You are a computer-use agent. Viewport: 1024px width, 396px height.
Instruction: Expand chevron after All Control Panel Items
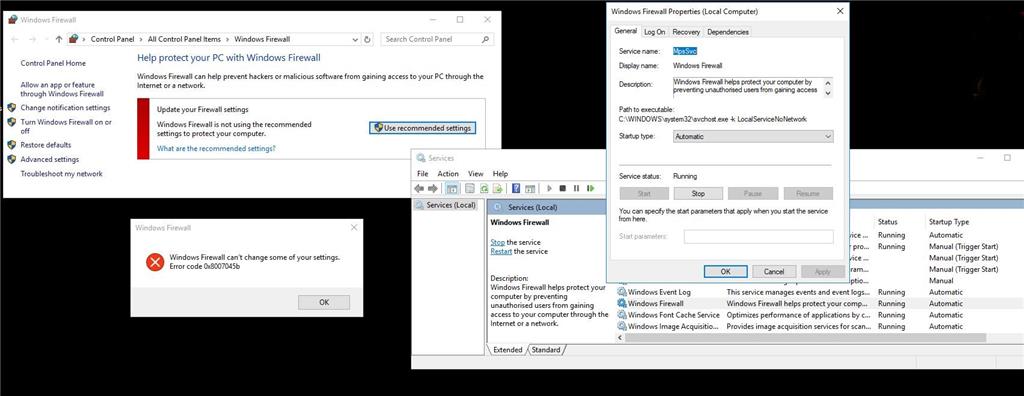(x=228, y=39)
